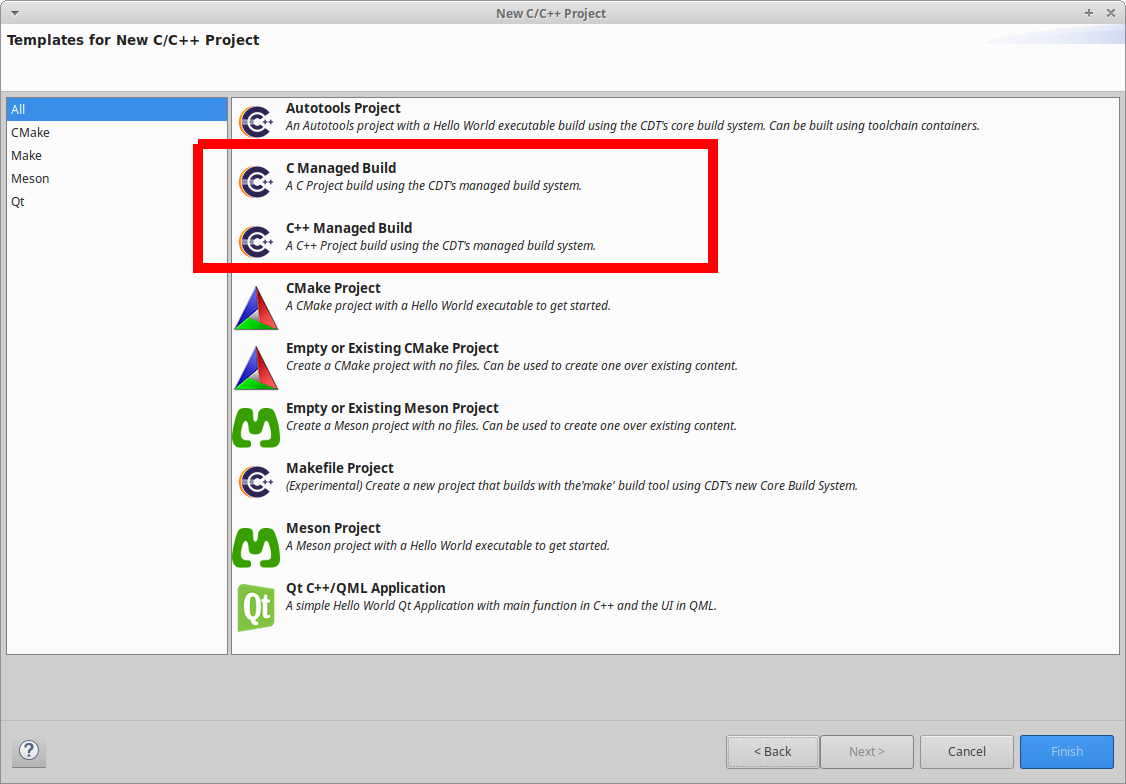Select Empty or Existing Meson Project title
This screenshot has width=1126, height=784.
[x=392, y=408]
